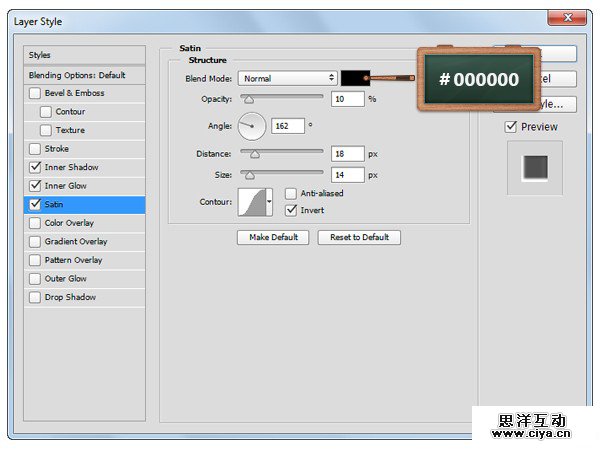Enable the Contour sub-effect checkbox
The height and width of the screenshot is (449, 600).
point(46,112)
